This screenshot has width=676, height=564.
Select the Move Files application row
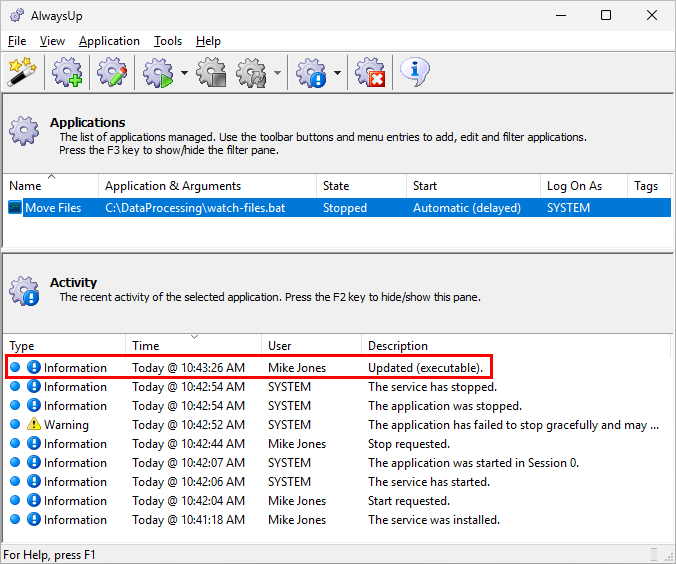click(x=339, y=208)
